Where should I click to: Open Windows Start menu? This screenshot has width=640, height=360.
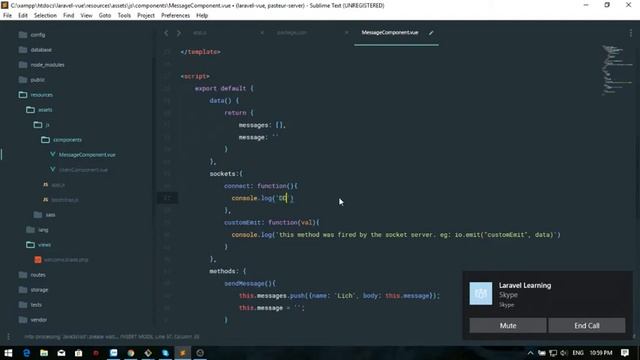point(8,353)
